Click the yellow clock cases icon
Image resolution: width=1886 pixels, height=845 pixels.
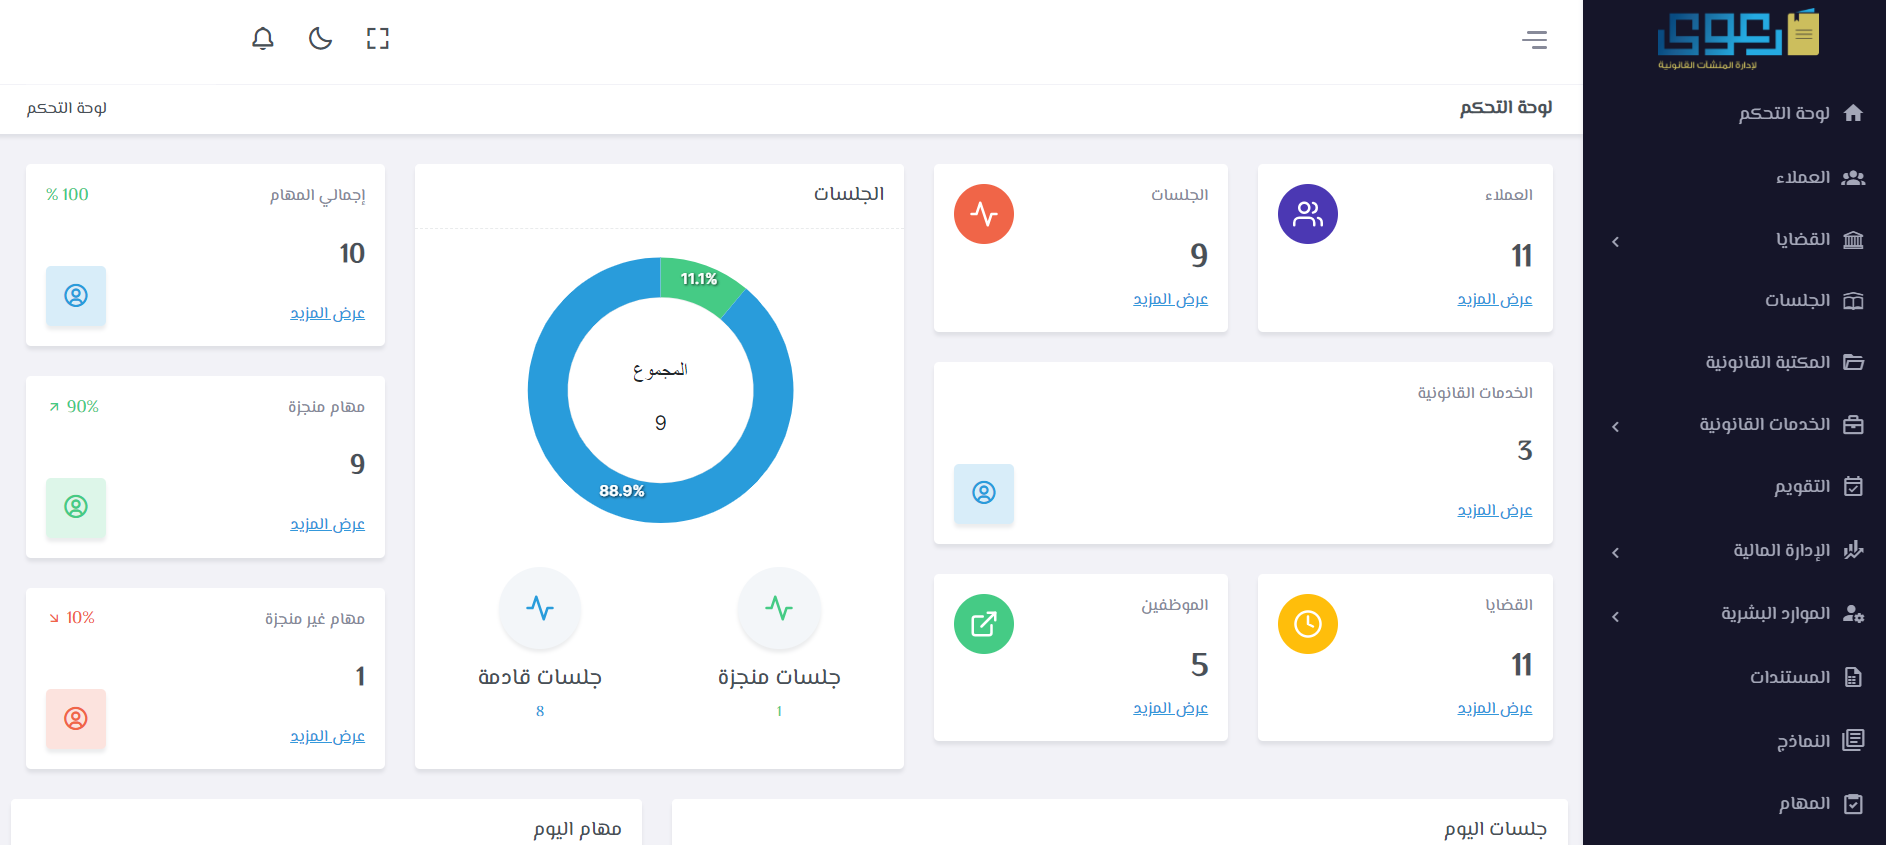point(1307,624)
